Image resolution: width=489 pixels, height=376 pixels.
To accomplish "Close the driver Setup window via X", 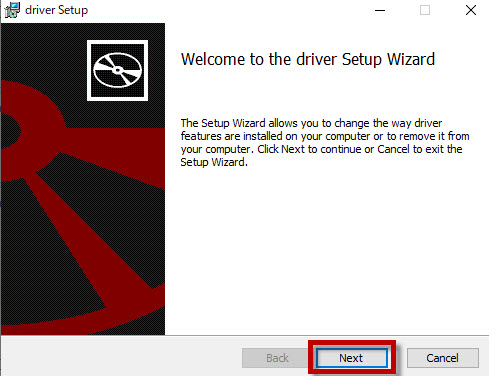I will click(471, 10).
